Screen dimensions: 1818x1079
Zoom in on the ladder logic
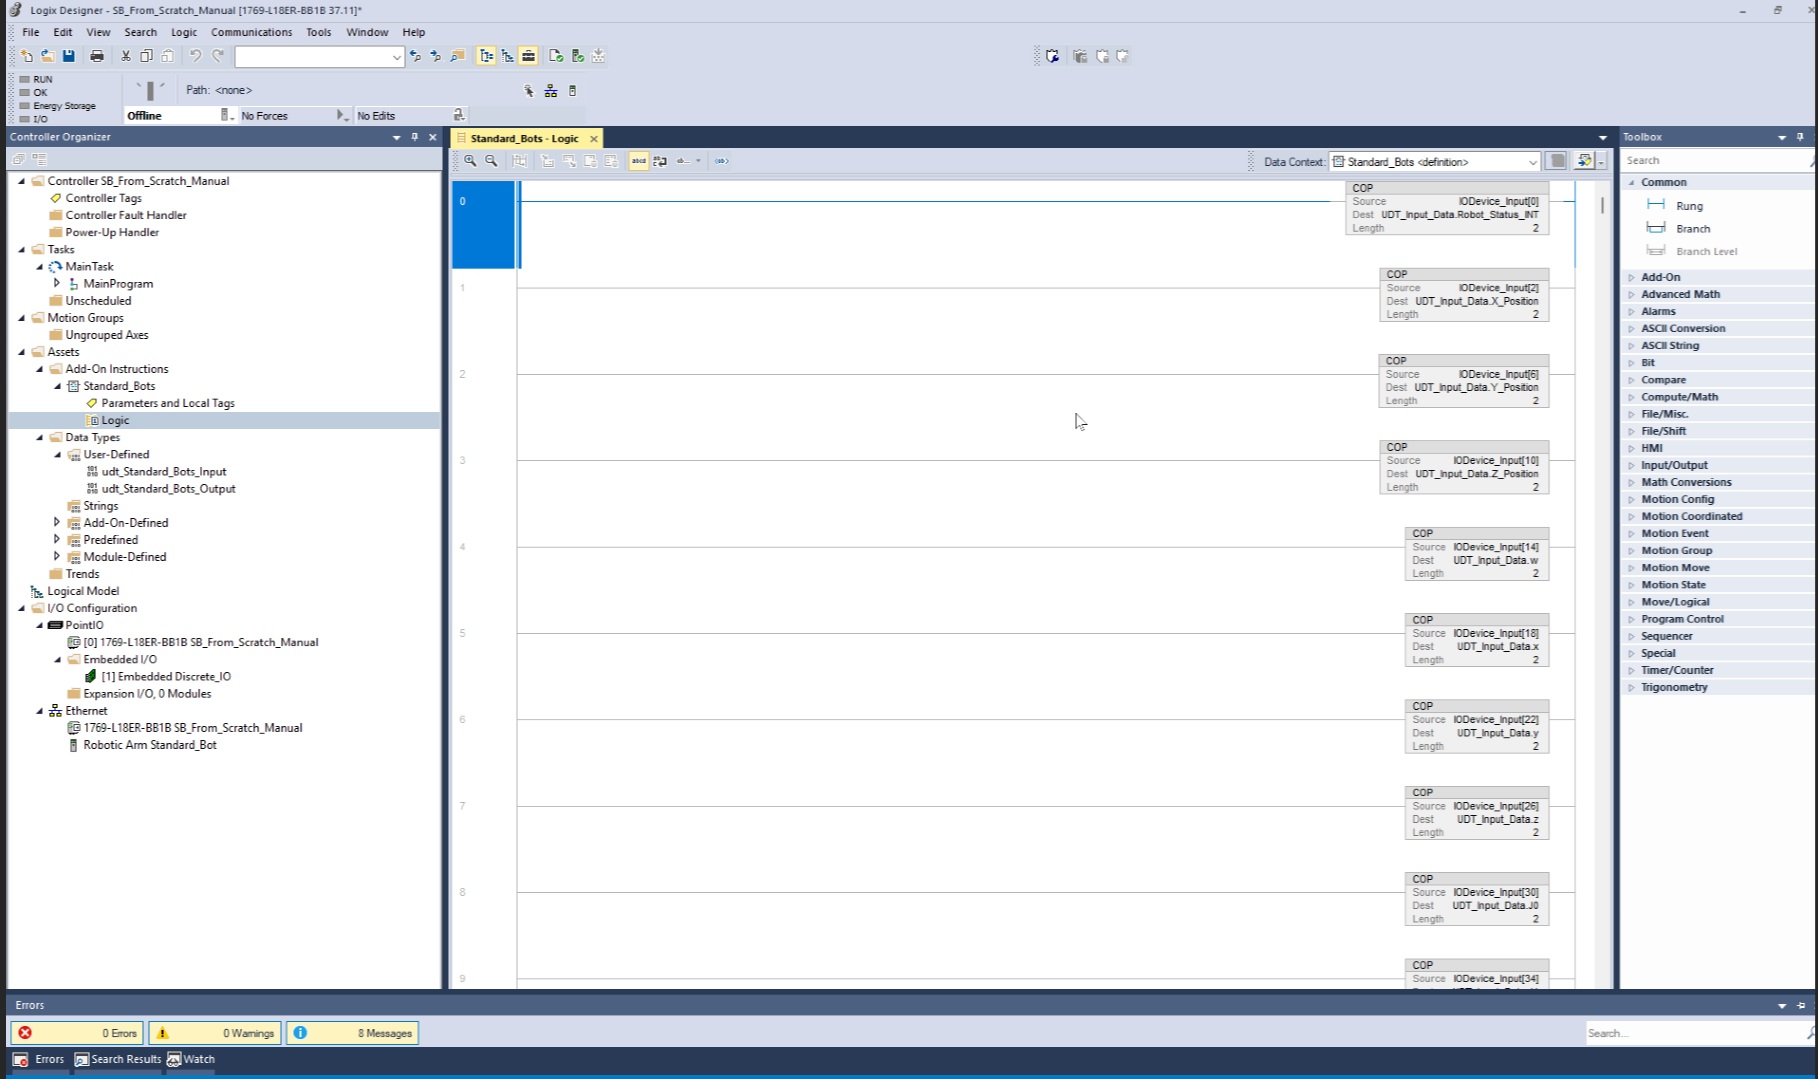point(470,161)
